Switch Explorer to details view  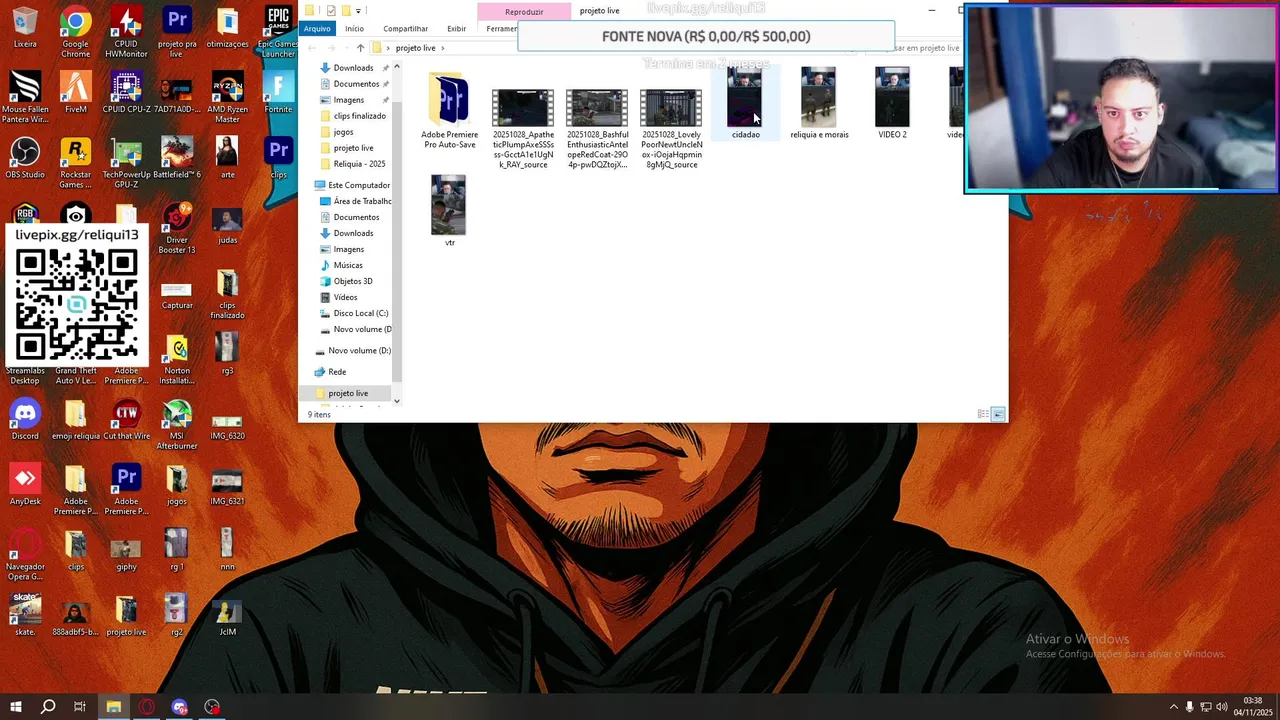point(983,414)
